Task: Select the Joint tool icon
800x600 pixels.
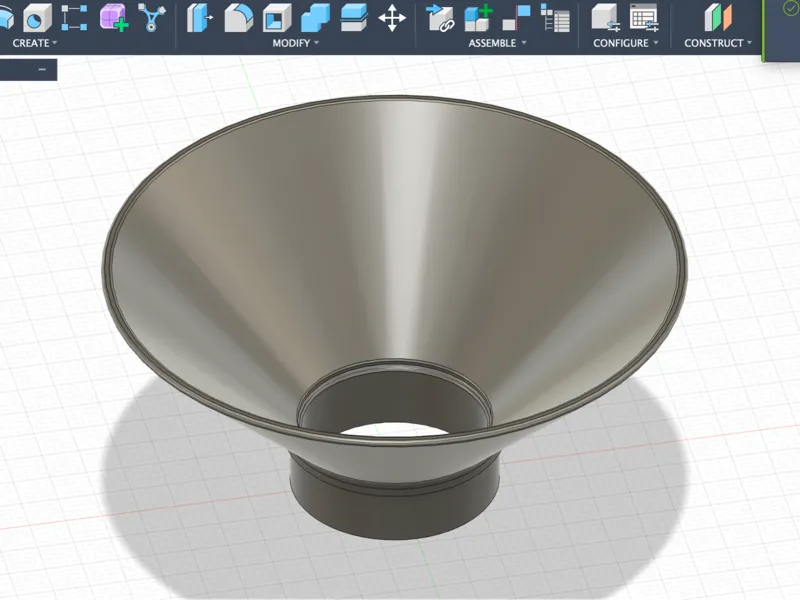Action: tap(516, 17)
